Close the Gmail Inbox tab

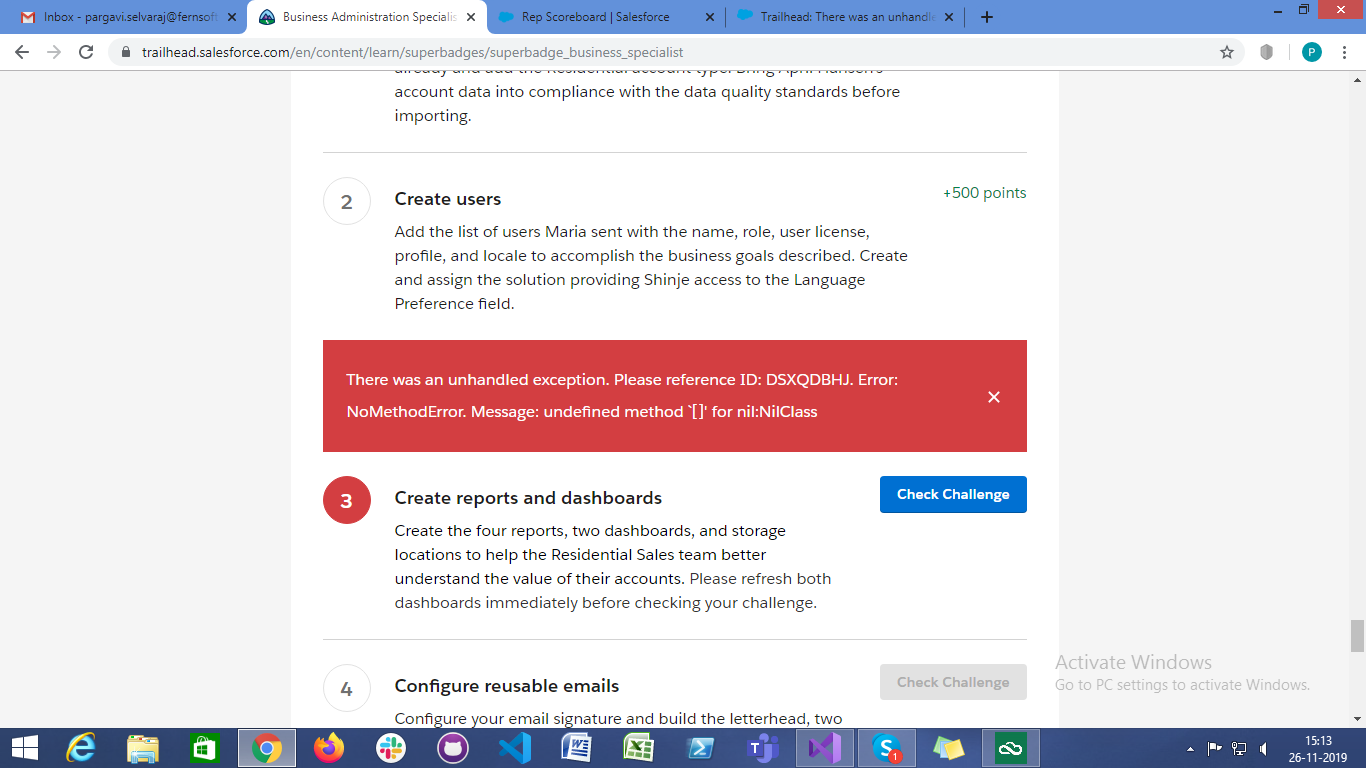click(232, 17)
